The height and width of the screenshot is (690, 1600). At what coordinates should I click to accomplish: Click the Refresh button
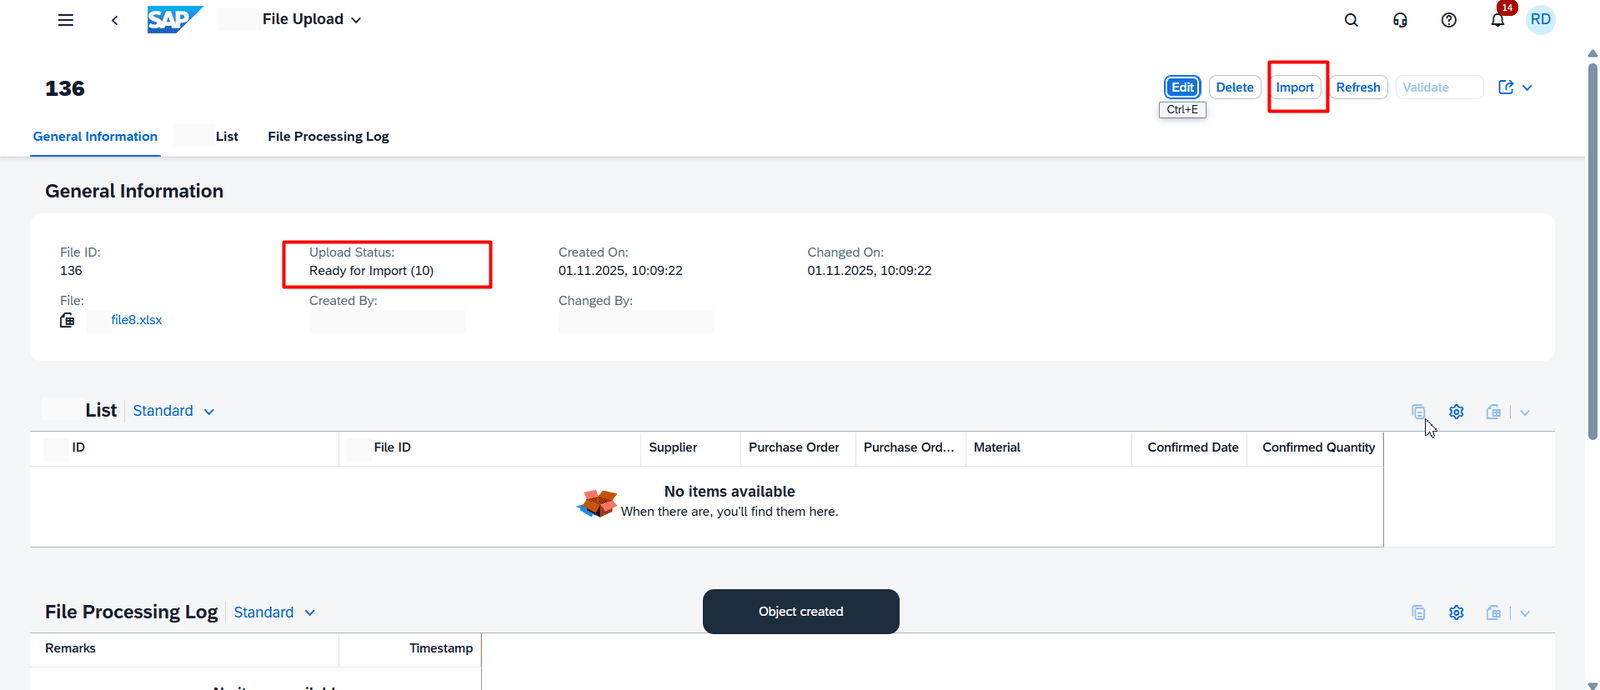1358,88
